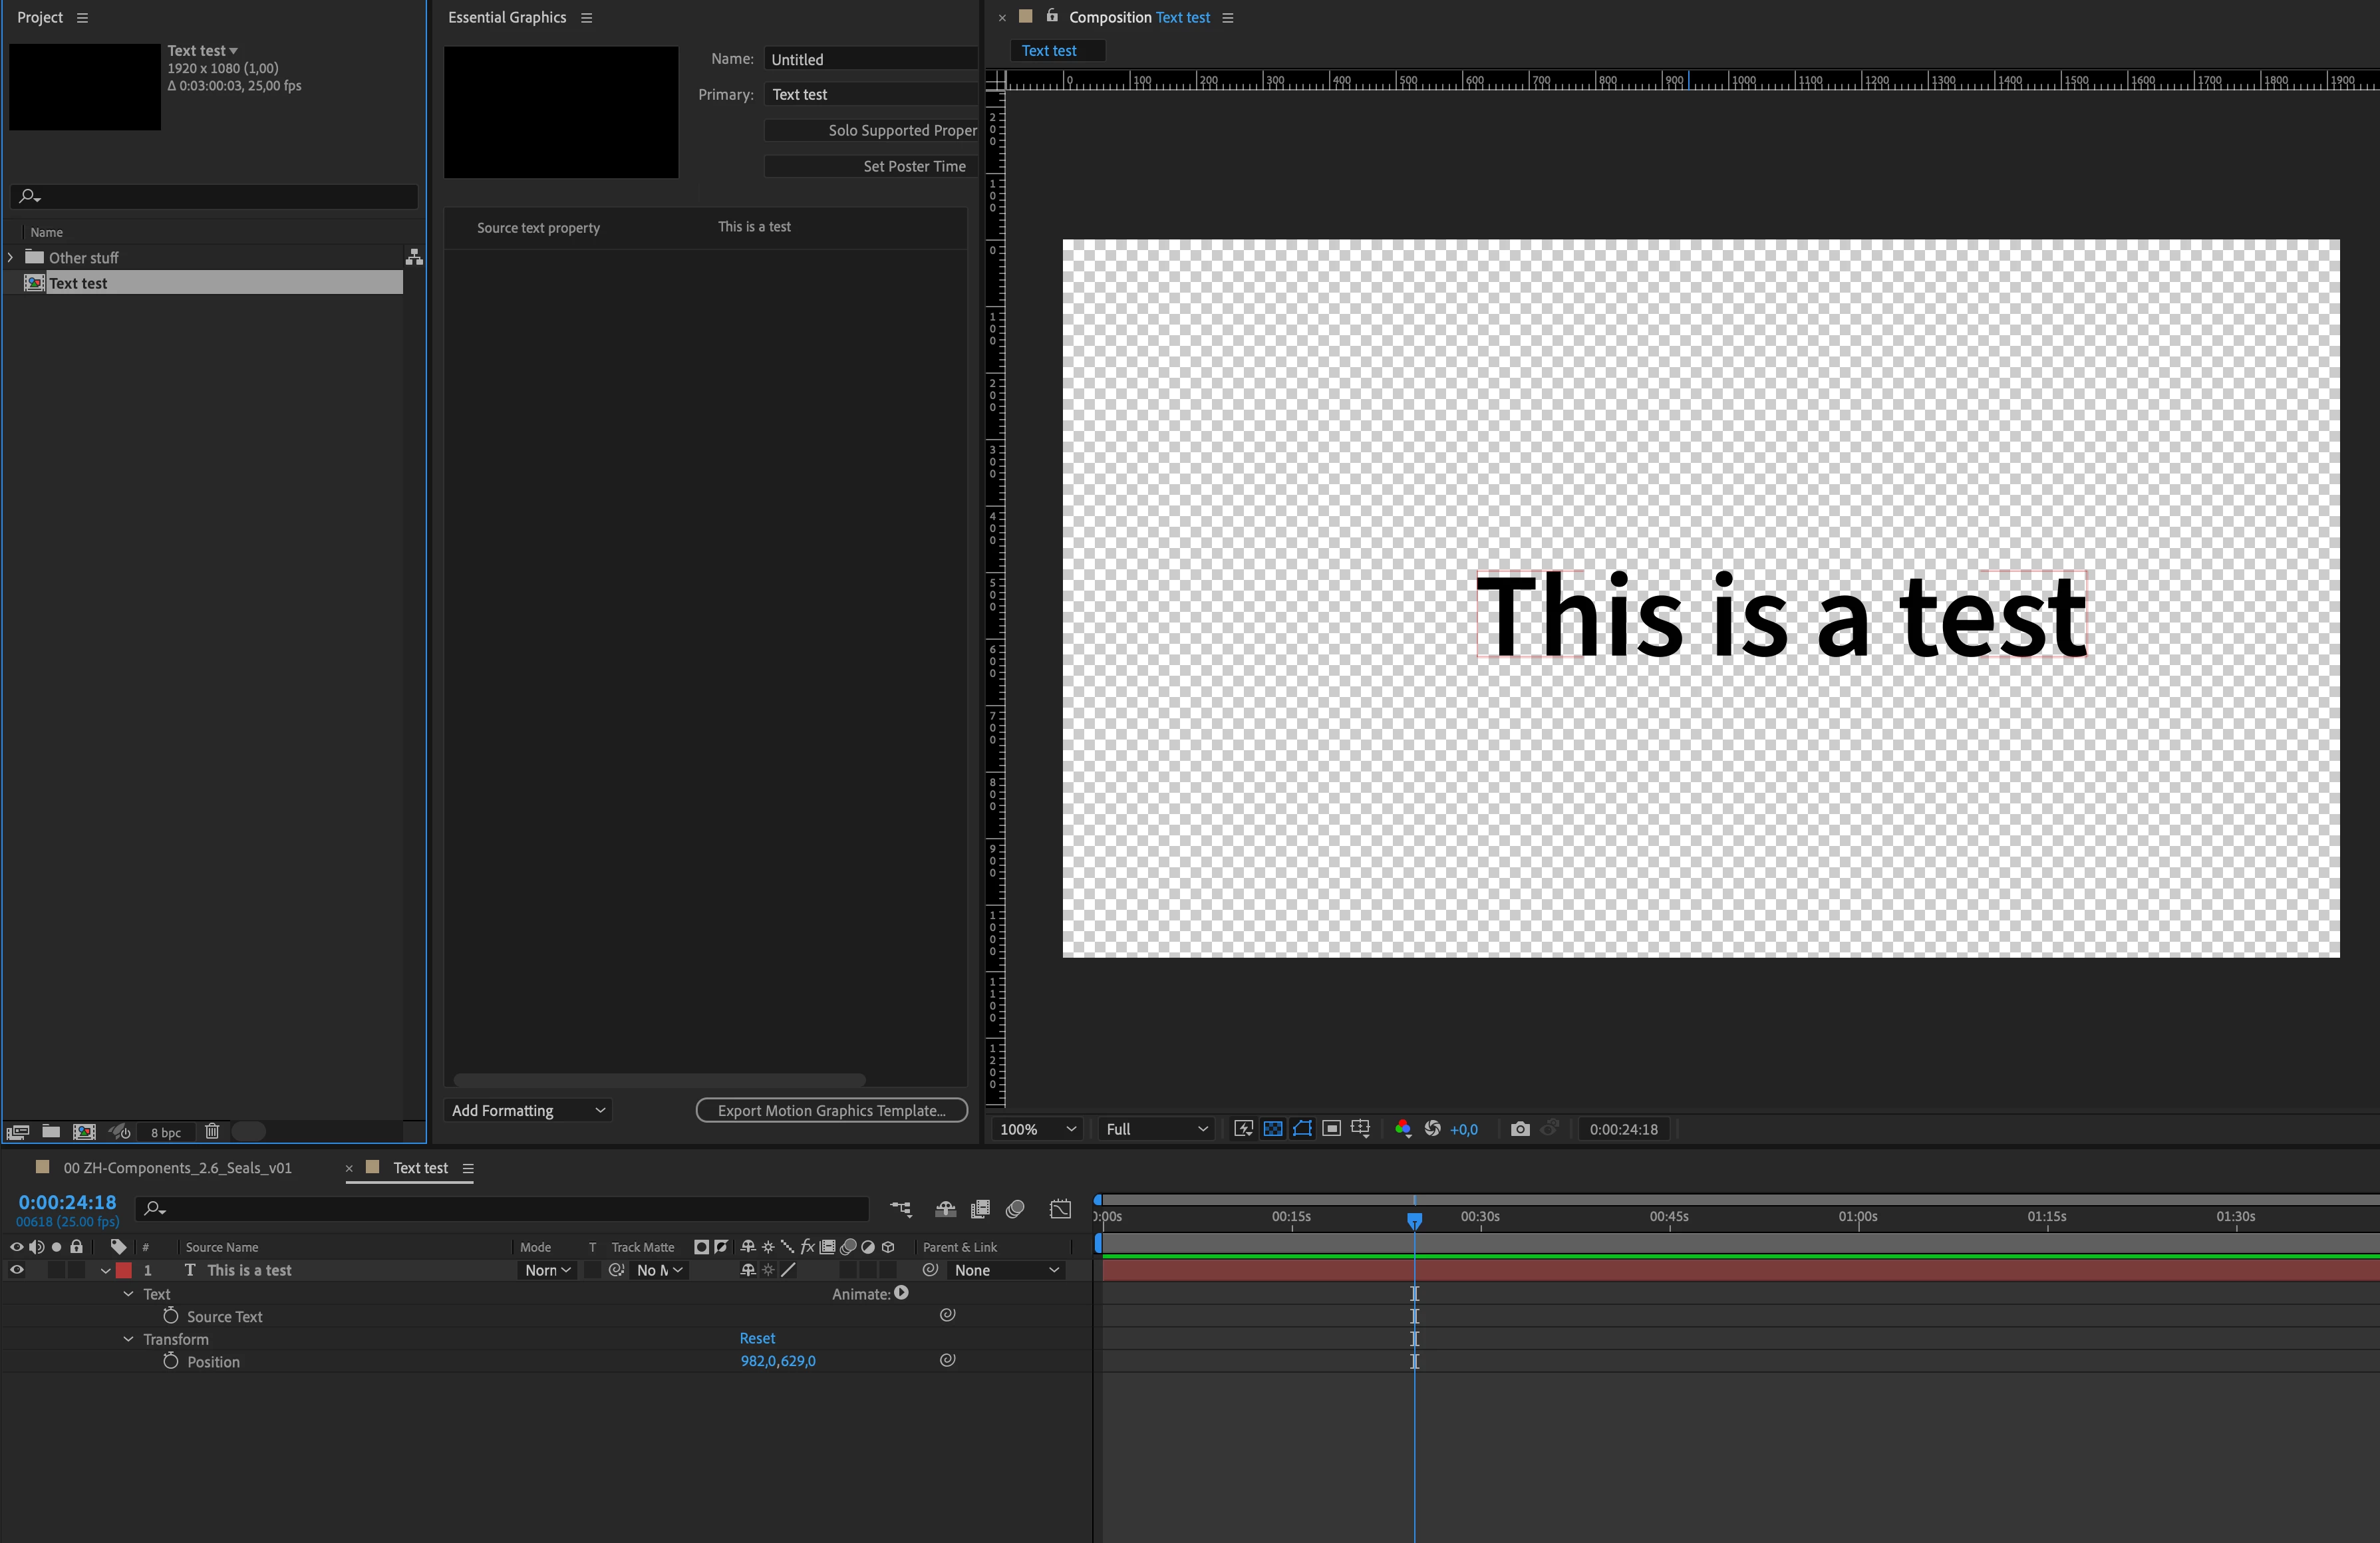Click the Reset link for Transform
Viewport: 2380px width, 1543px height.
(x=757, y=1338)
